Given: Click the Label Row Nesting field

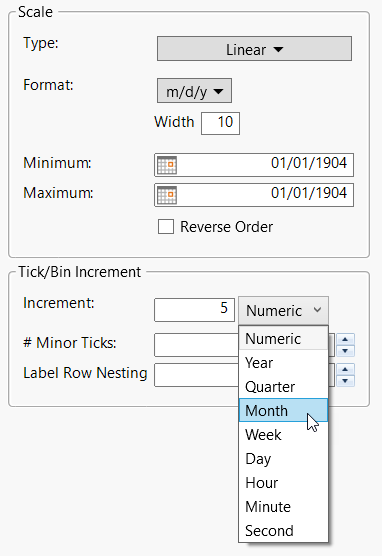Looking at the screenshot, I should (x=196, y=375).
